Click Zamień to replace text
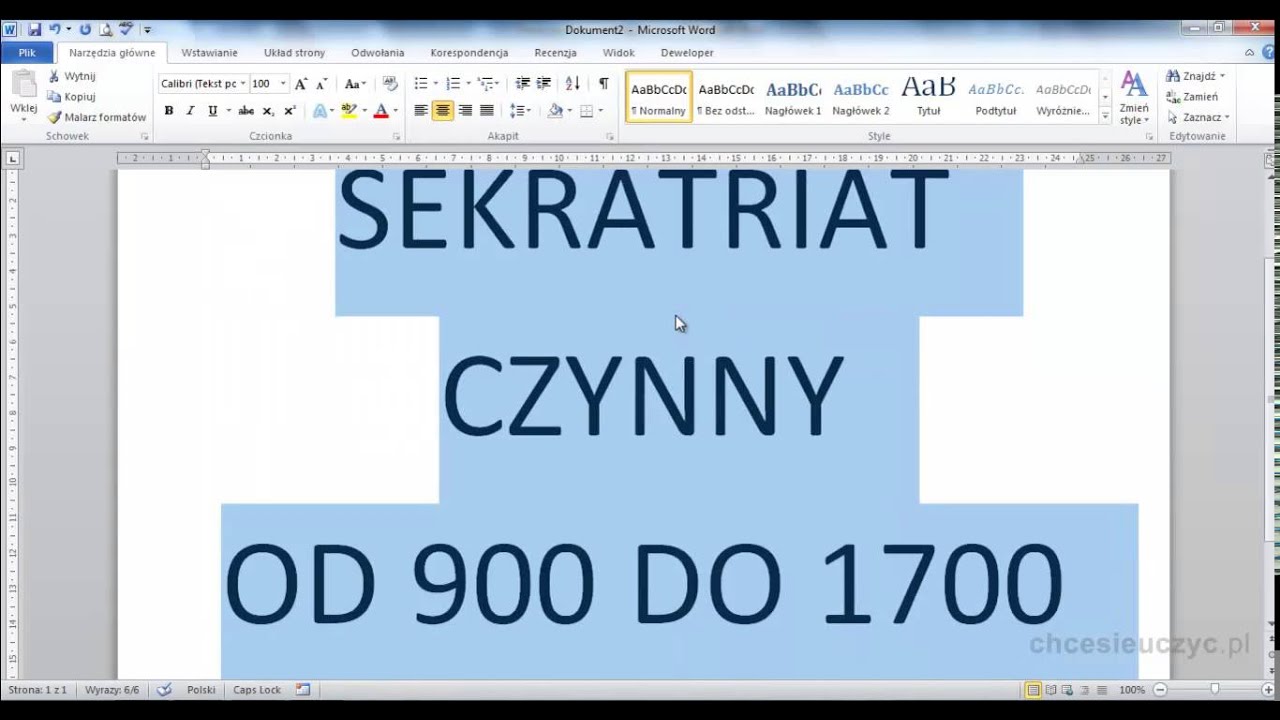1280x720 pixels. [x=1192, y=97]
